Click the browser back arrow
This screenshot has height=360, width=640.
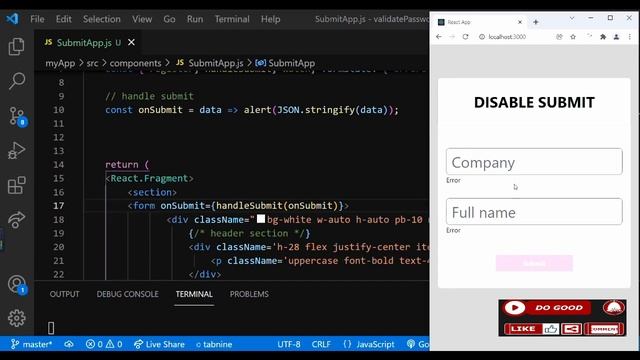[x=439, y=37]
